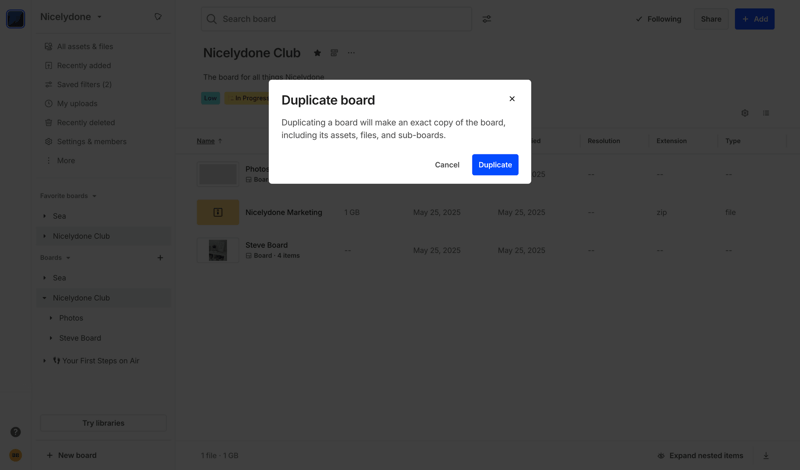Open the search filter sliders icon
This screenshot has height=470, width=800.
click(487, 19)
